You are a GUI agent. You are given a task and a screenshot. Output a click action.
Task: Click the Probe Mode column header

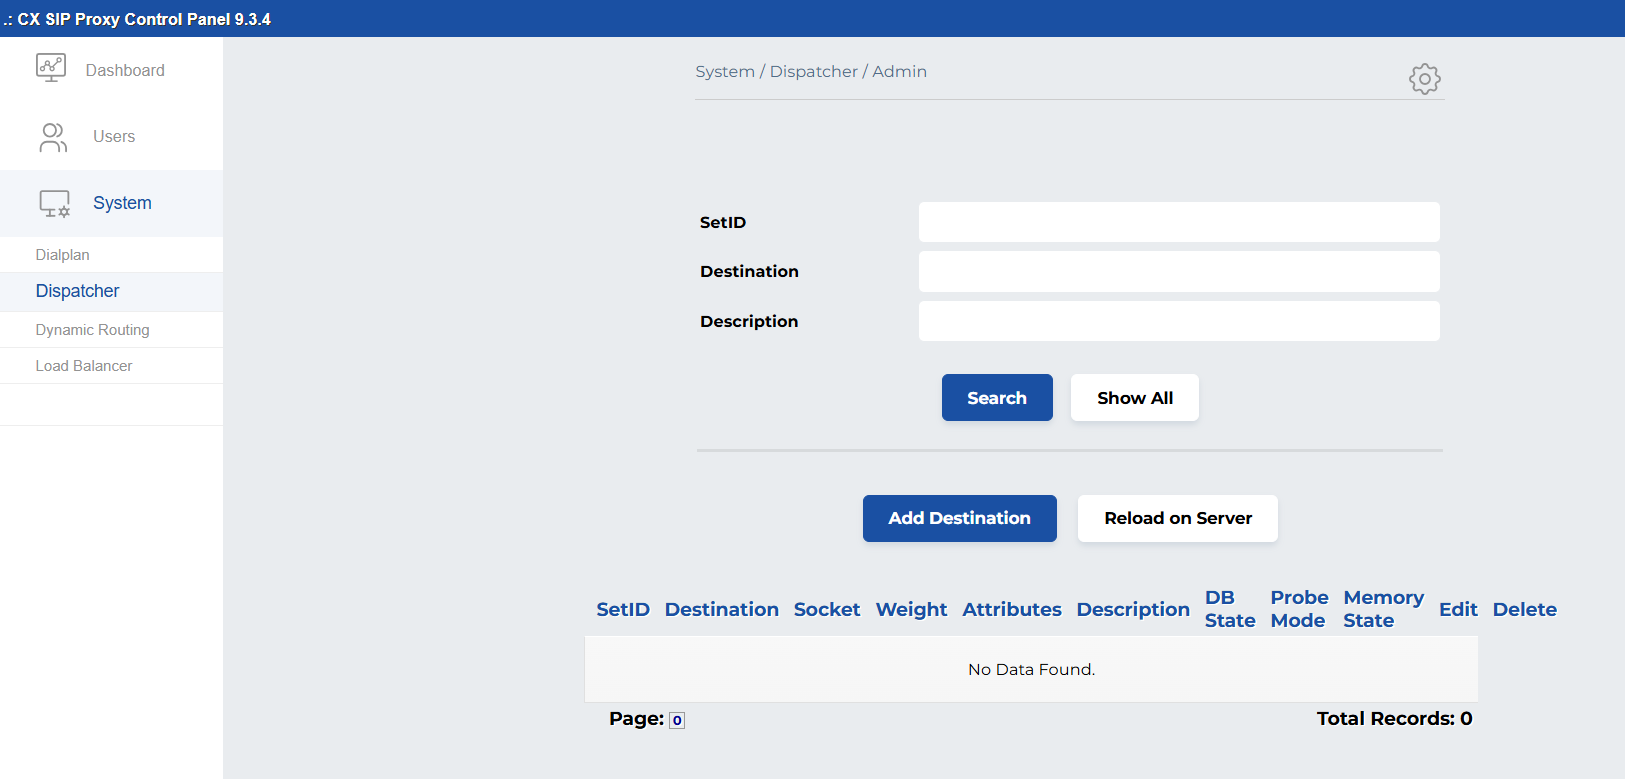pyautogui.click(x=1299, y=609)
